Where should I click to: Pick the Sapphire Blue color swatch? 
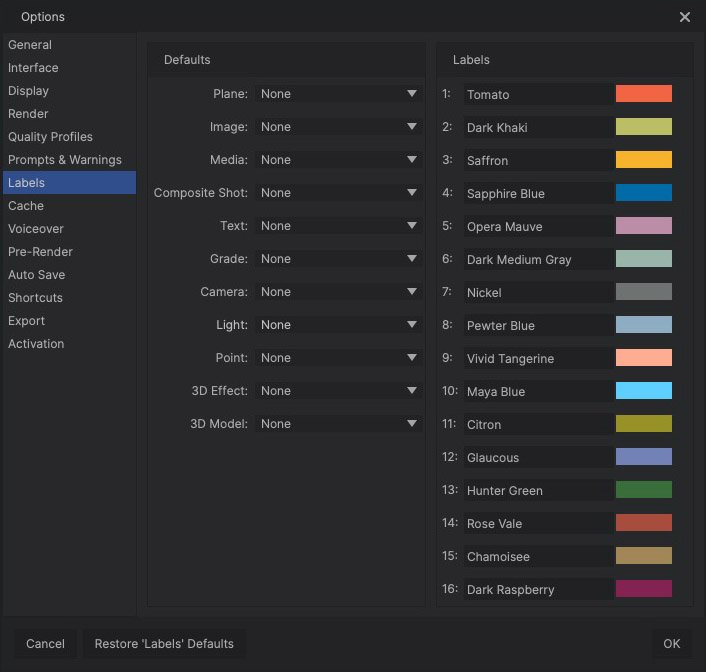643,193
